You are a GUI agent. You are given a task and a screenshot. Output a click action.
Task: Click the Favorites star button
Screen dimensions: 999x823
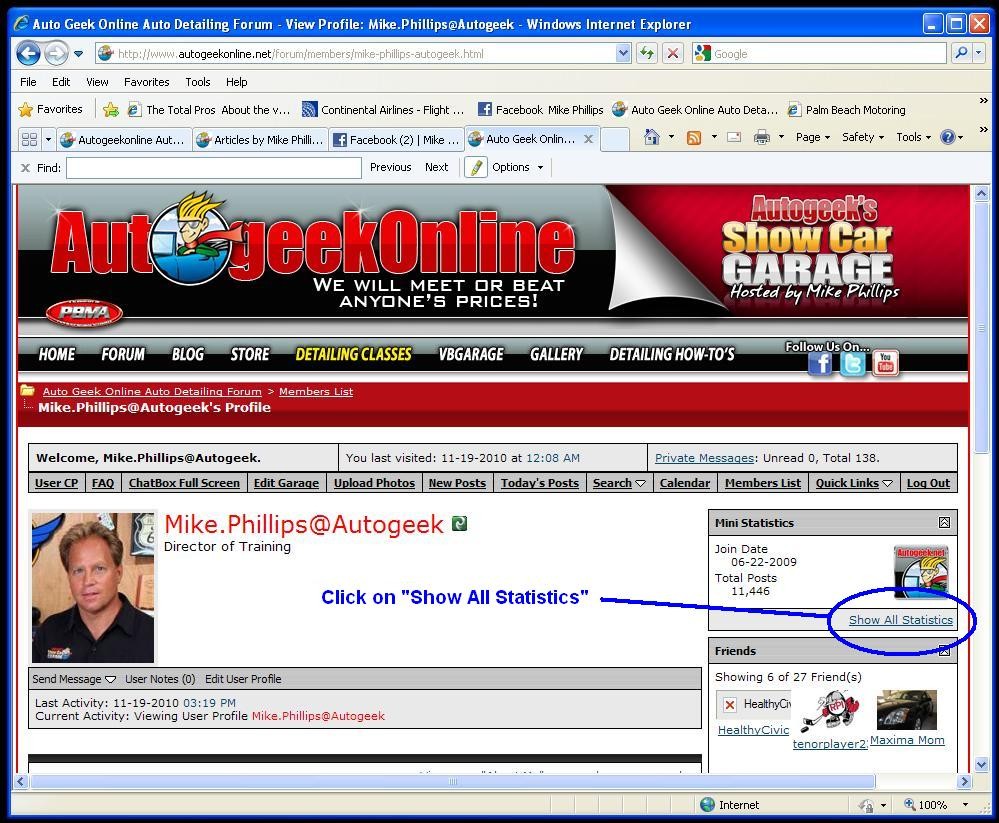pyautogui.click(x=50, y=110)
